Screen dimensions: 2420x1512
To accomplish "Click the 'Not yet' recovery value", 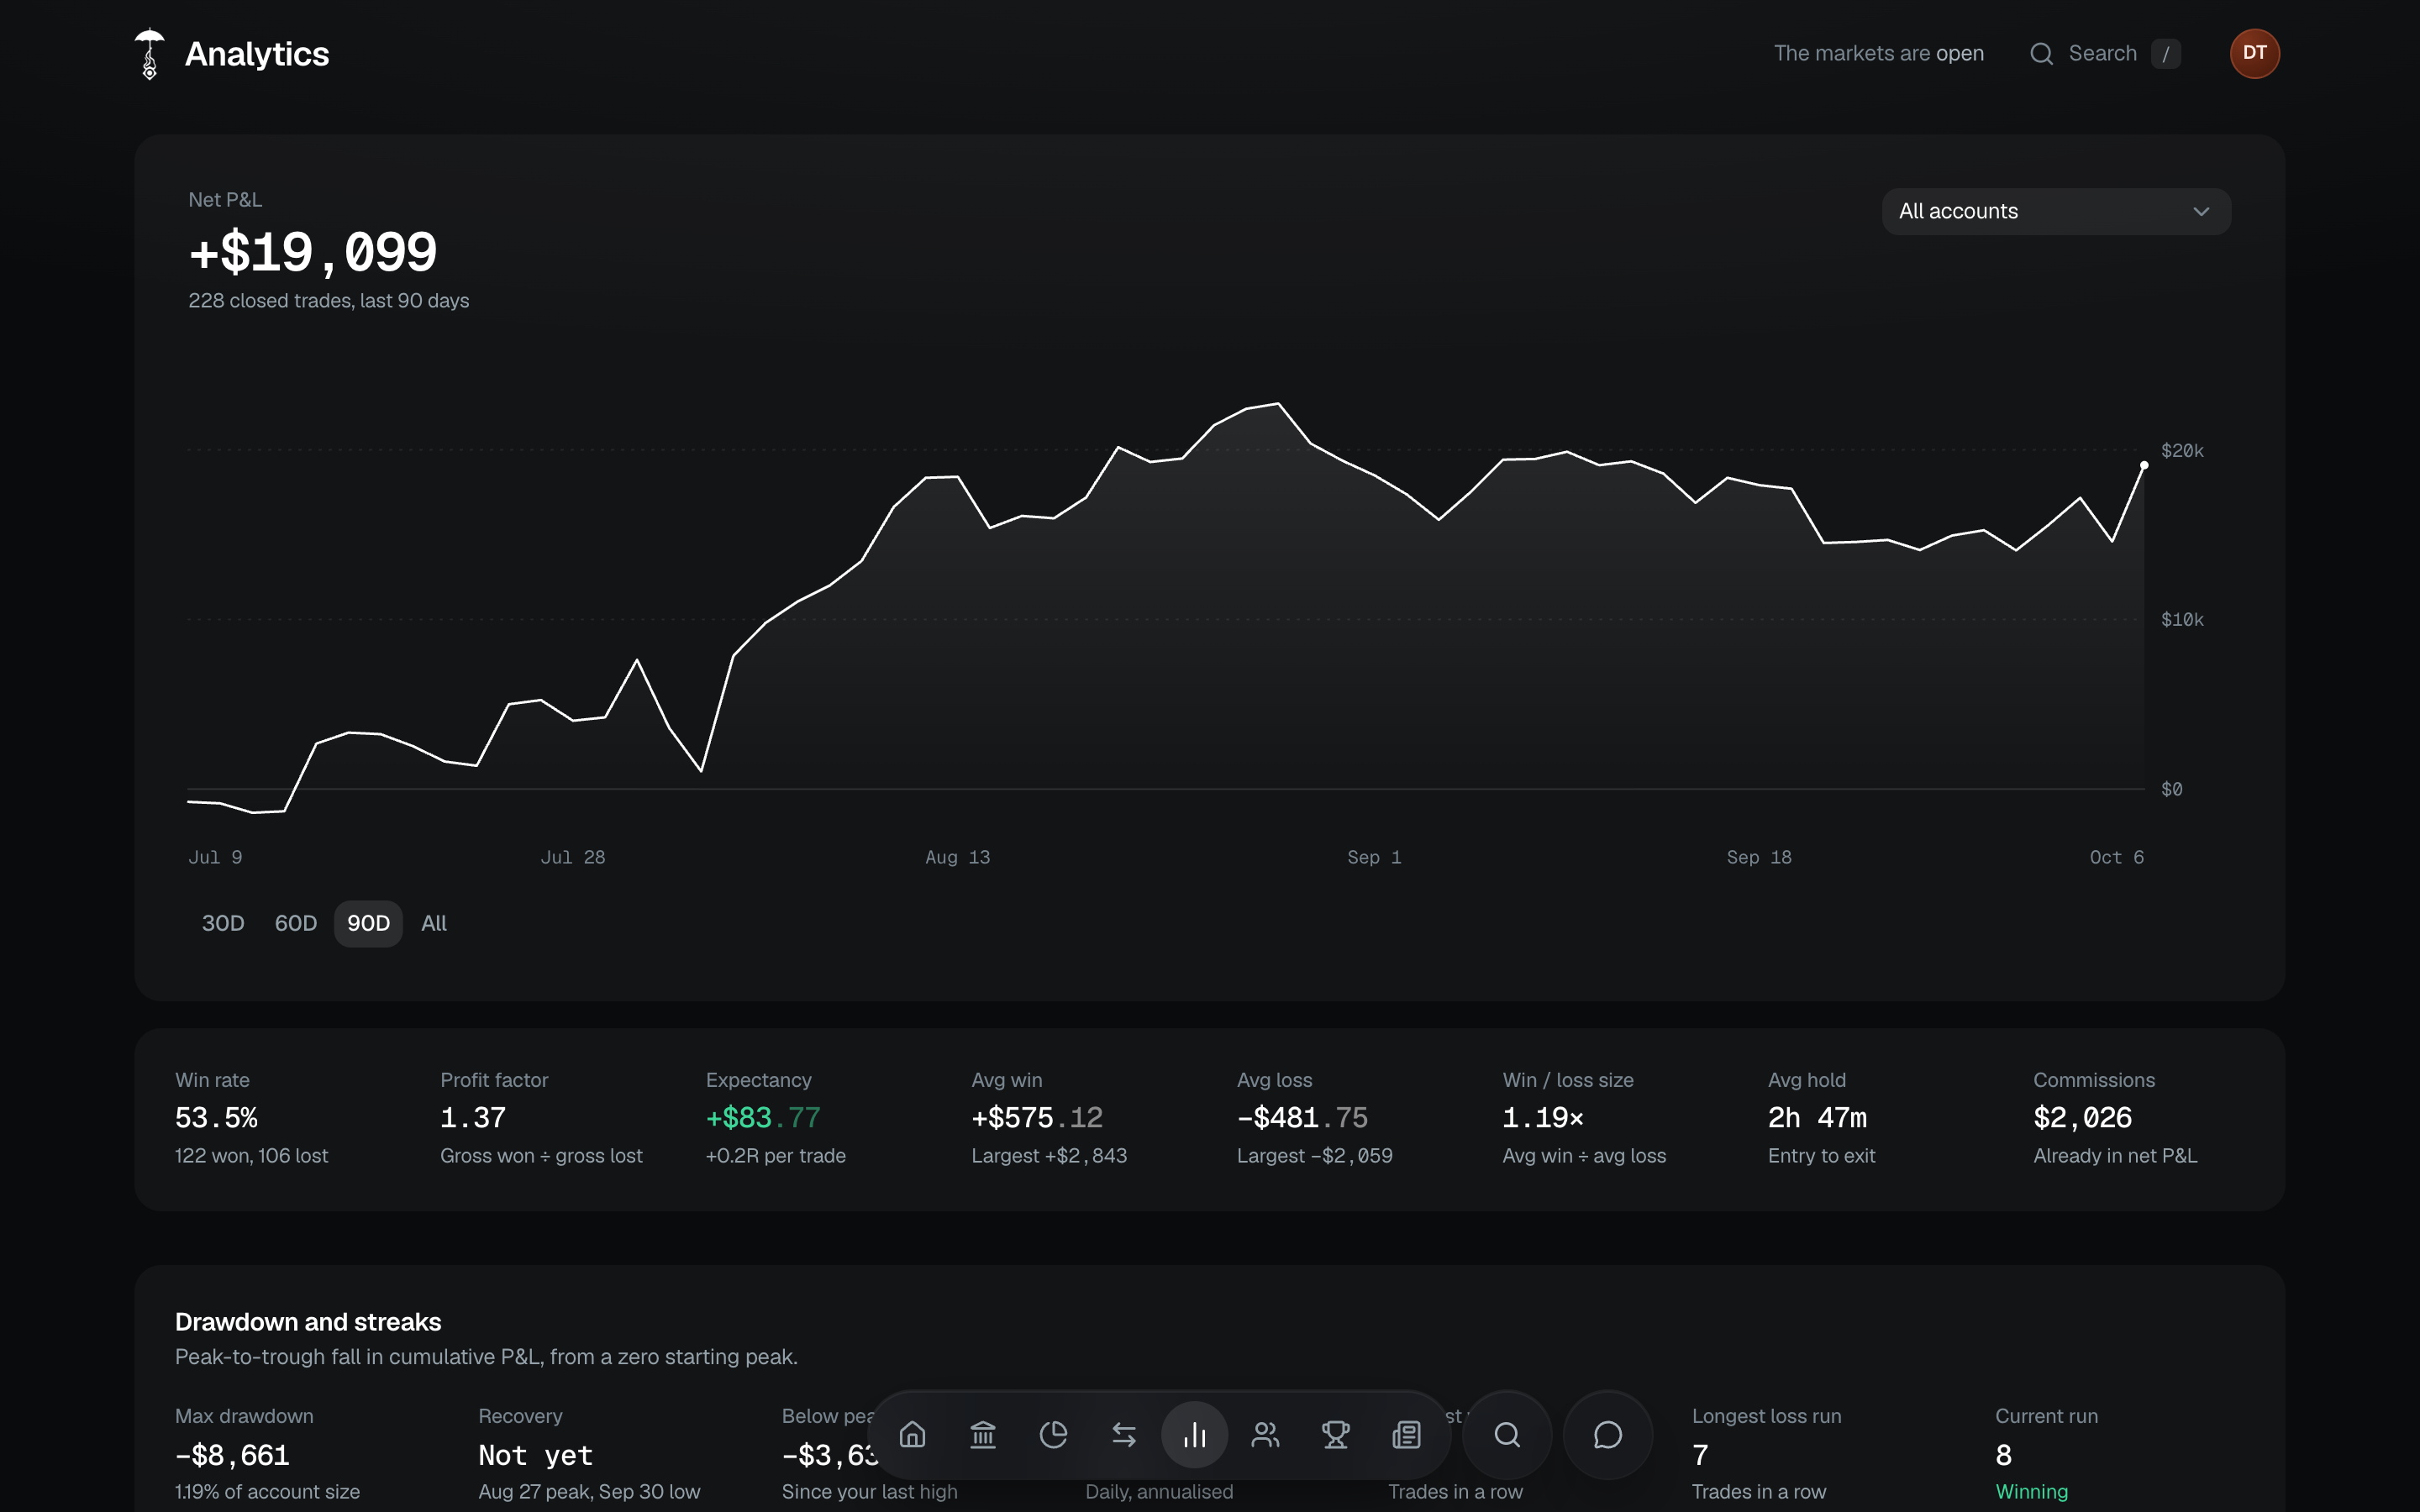I will tap(535, 1455).
